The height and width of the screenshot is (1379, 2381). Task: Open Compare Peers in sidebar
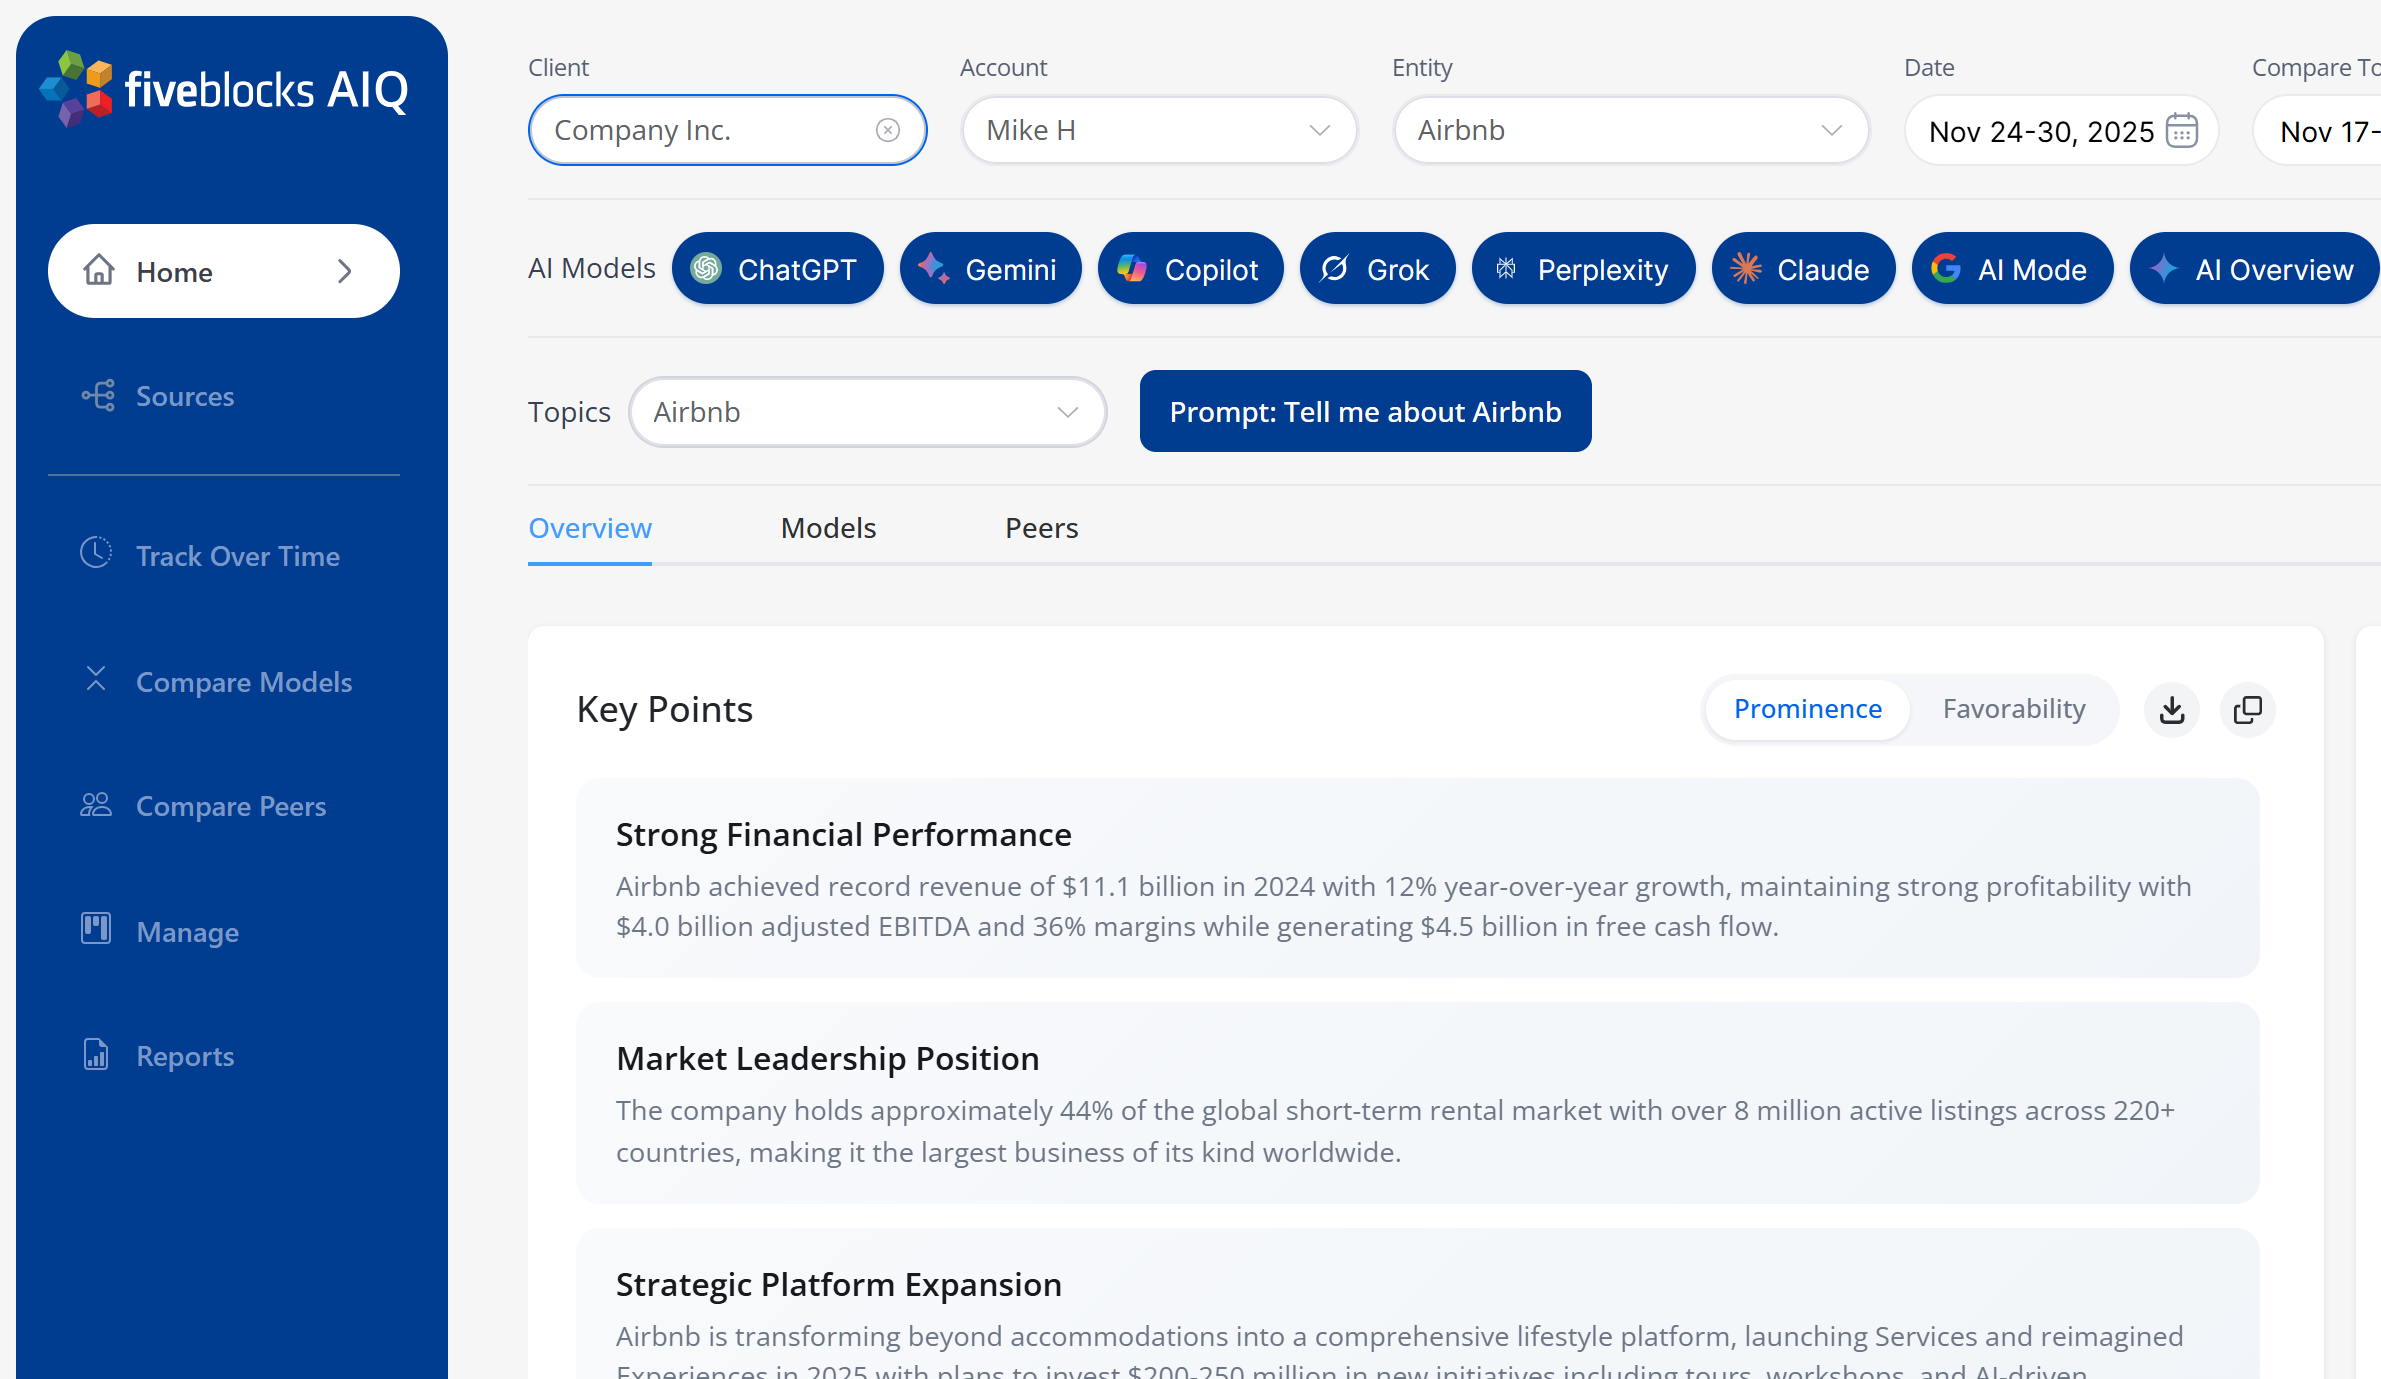click(230, 806)
